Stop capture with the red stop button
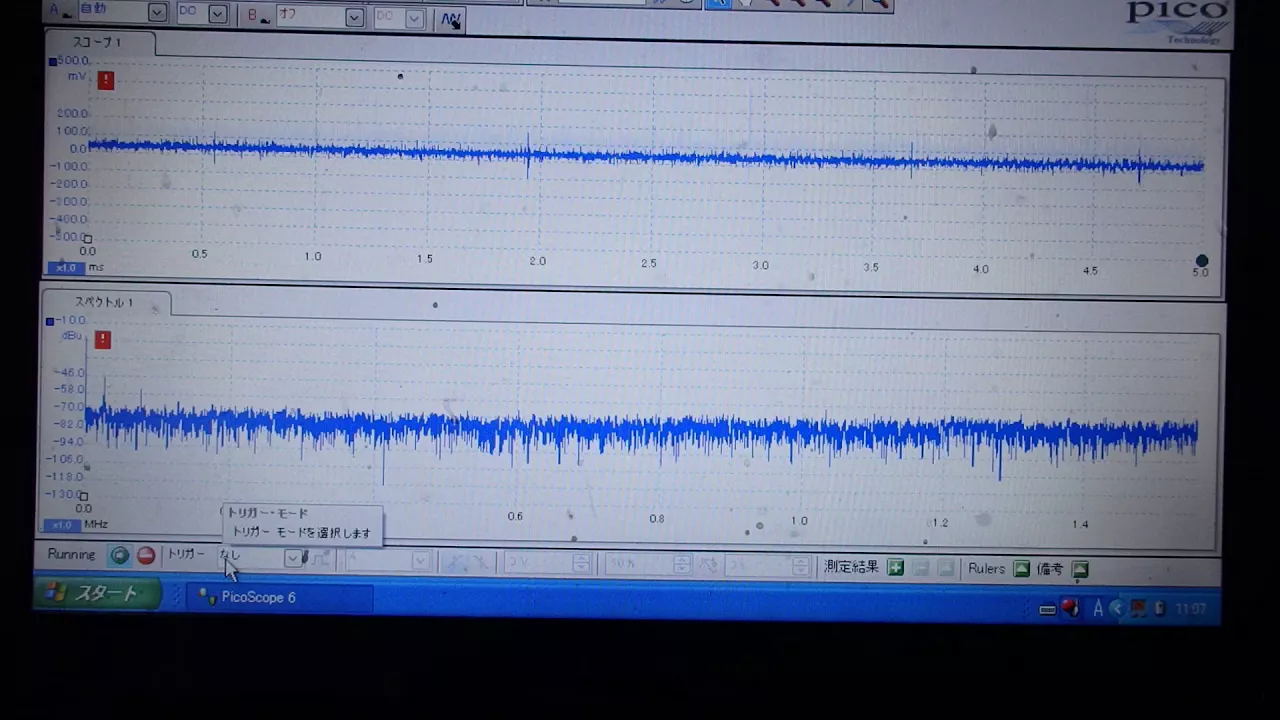This screenshot has width=1280, height=720. click(x=146, y=556)
